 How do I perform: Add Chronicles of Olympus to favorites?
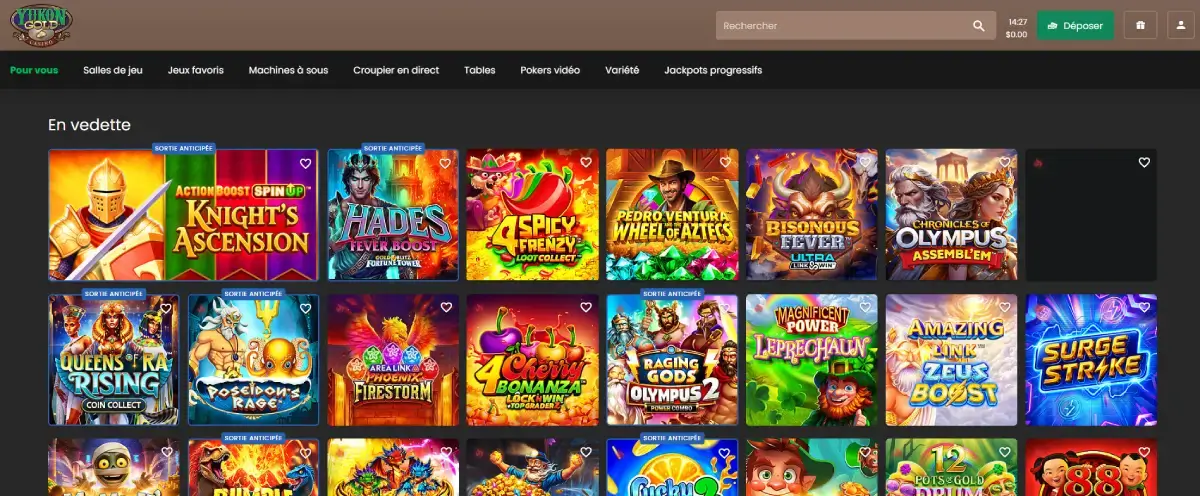point(1004,163)
